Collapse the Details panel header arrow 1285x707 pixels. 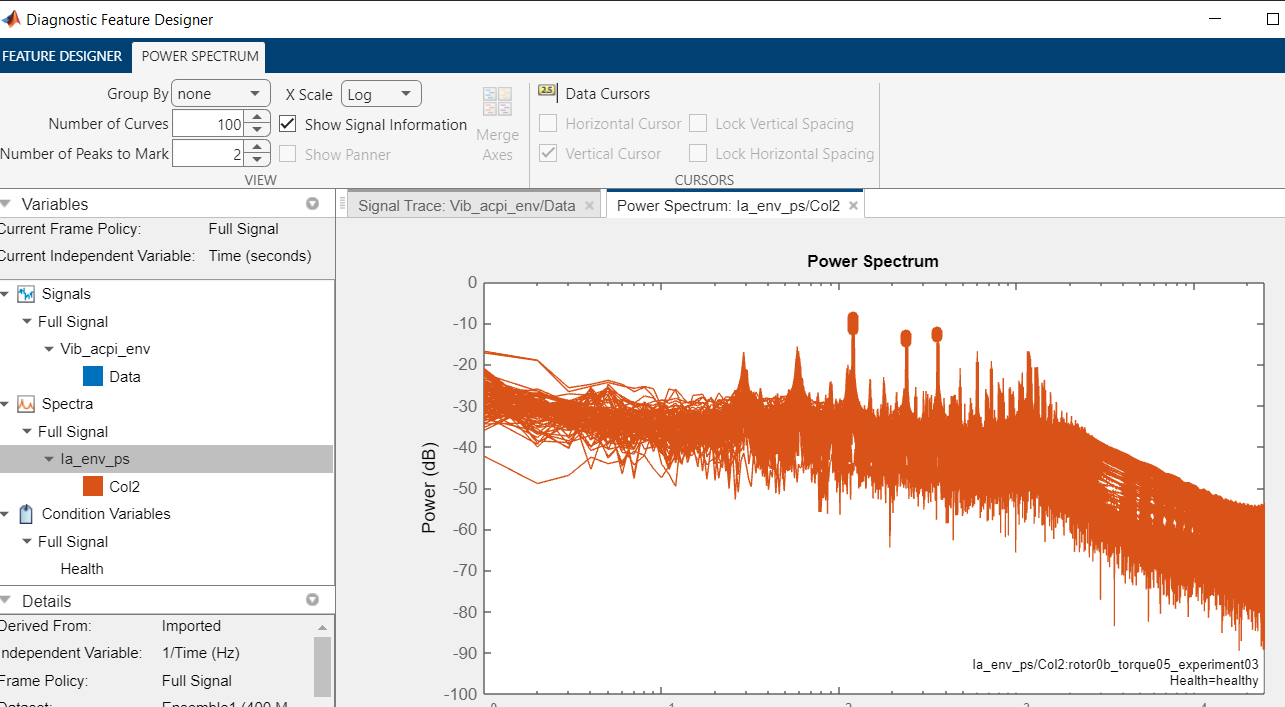pyautogui.click(x=6, y=600)
